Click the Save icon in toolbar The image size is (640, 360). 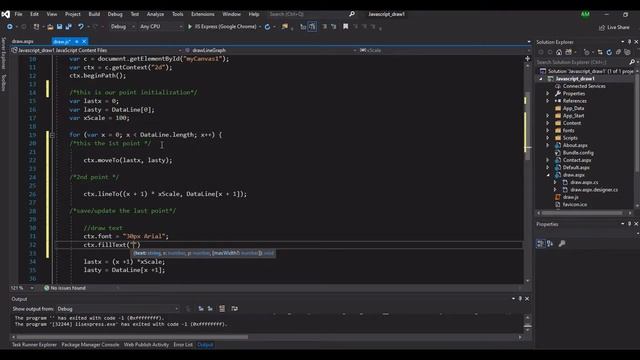(x=60, y=27)
